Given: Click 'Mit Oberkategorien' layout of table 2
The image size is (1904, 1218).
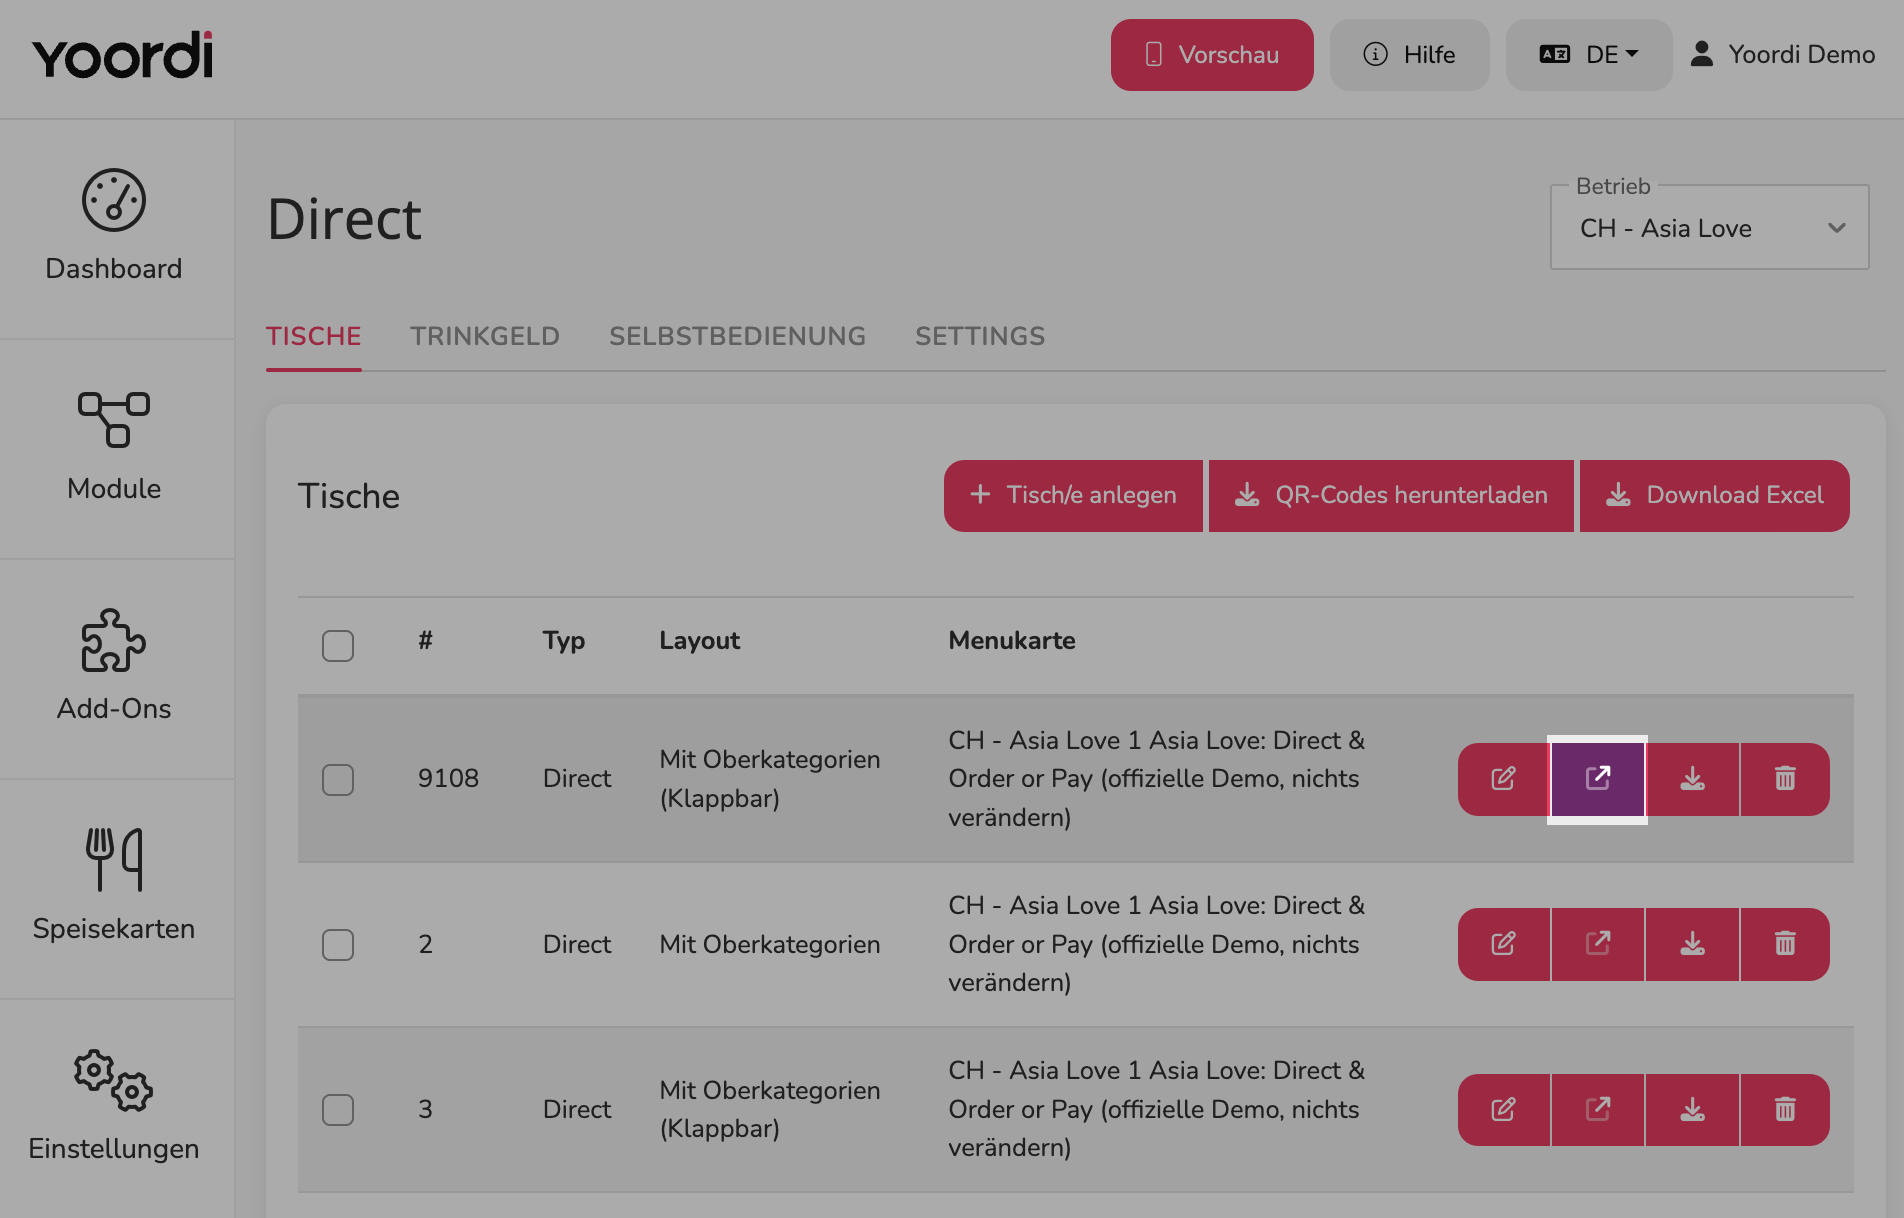Looking at the screenshot, I should 770,944.
